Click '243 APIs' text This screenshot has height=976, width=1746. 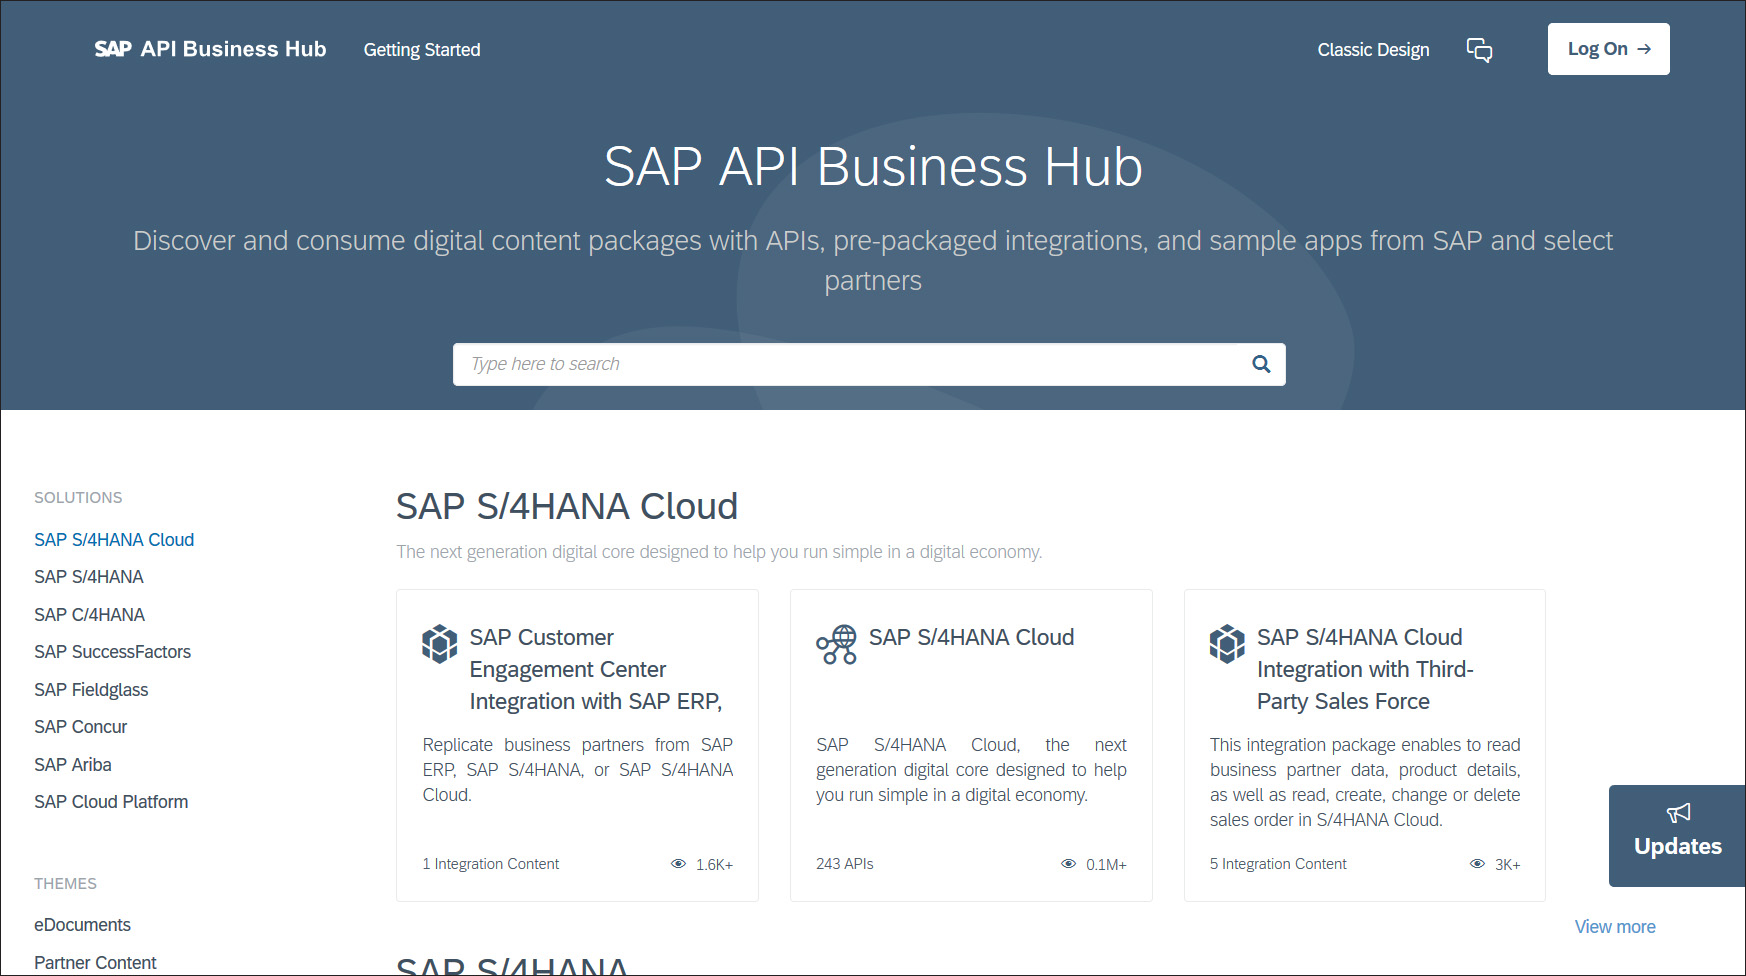pos(845,864)
